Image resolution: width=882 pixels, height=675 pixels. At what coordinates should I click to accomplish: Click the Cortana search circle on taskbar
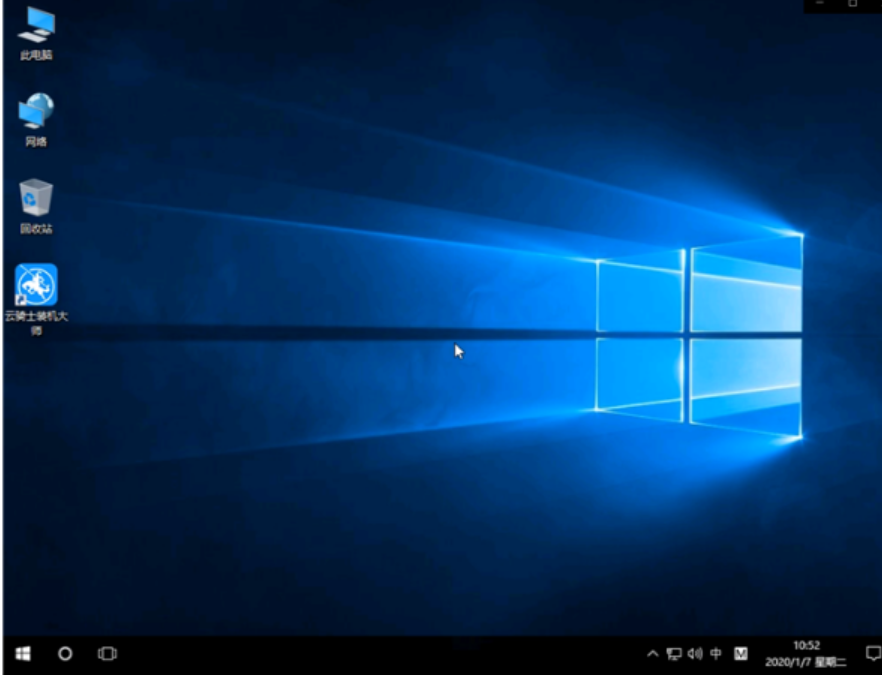point(65,653)
